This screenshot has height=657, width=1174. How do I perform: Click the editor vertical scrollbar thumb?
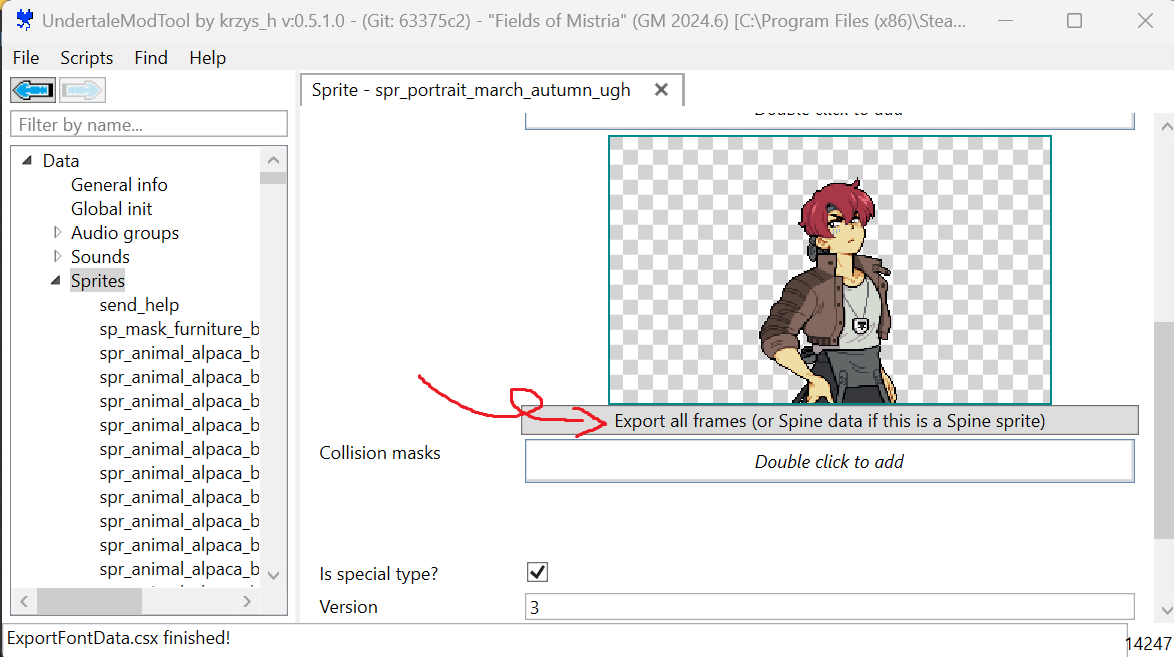click(x=1164, y=429)
